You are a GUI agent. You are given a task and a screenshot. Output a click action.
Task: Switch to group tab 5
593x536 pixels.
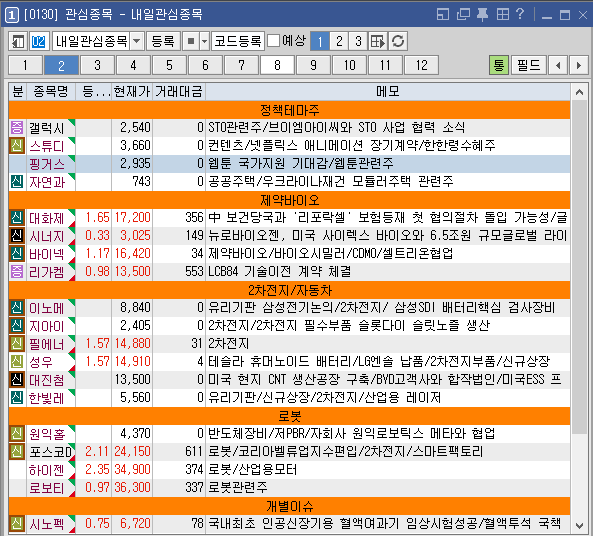(169, 65)
